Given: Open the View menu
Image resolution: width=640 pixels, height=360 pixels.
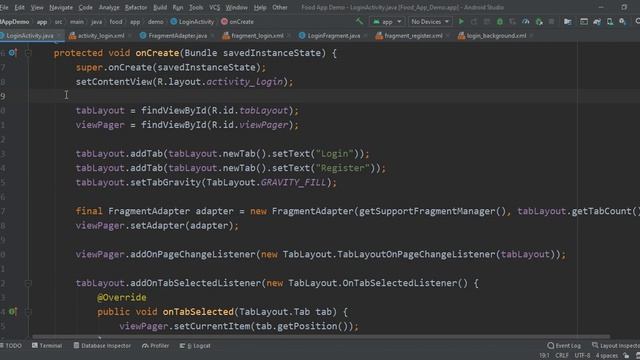Looking at the screenshot, I should 37,7.
